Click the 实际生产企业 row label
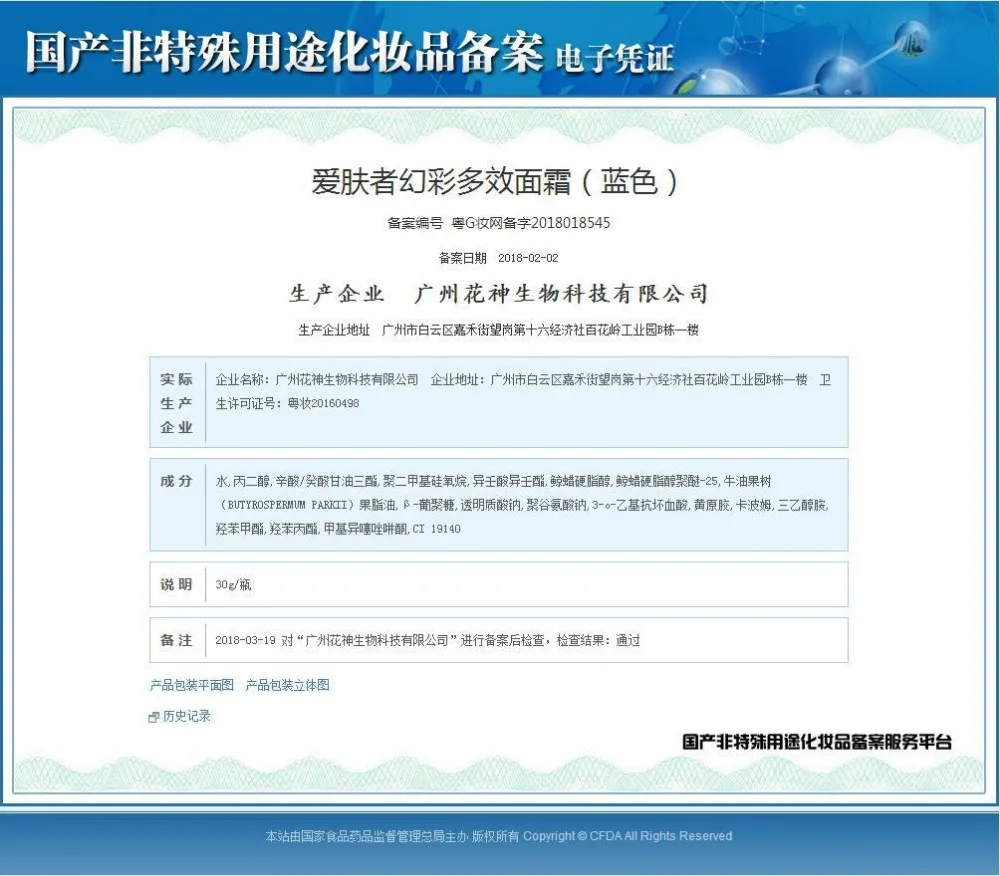The width and height of the screenshot is (1000, 876). click(177, 403)
